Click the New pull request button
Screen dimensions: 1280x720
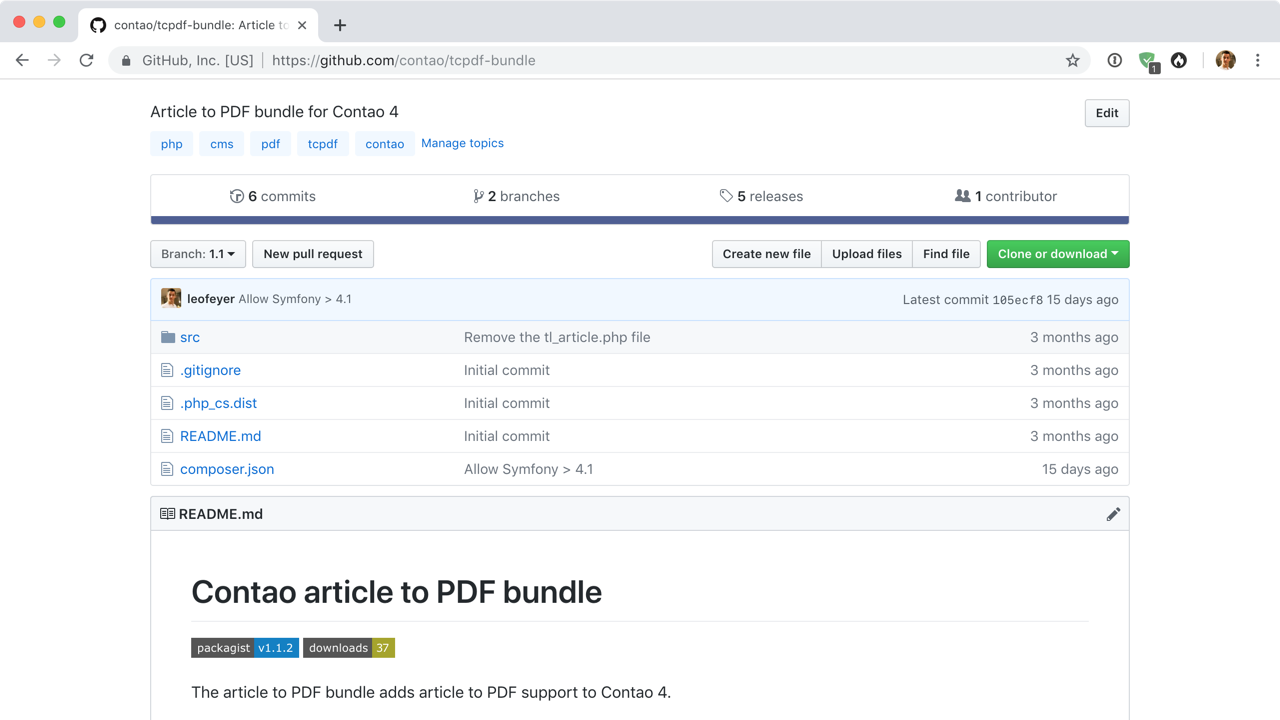pos(313,254)
